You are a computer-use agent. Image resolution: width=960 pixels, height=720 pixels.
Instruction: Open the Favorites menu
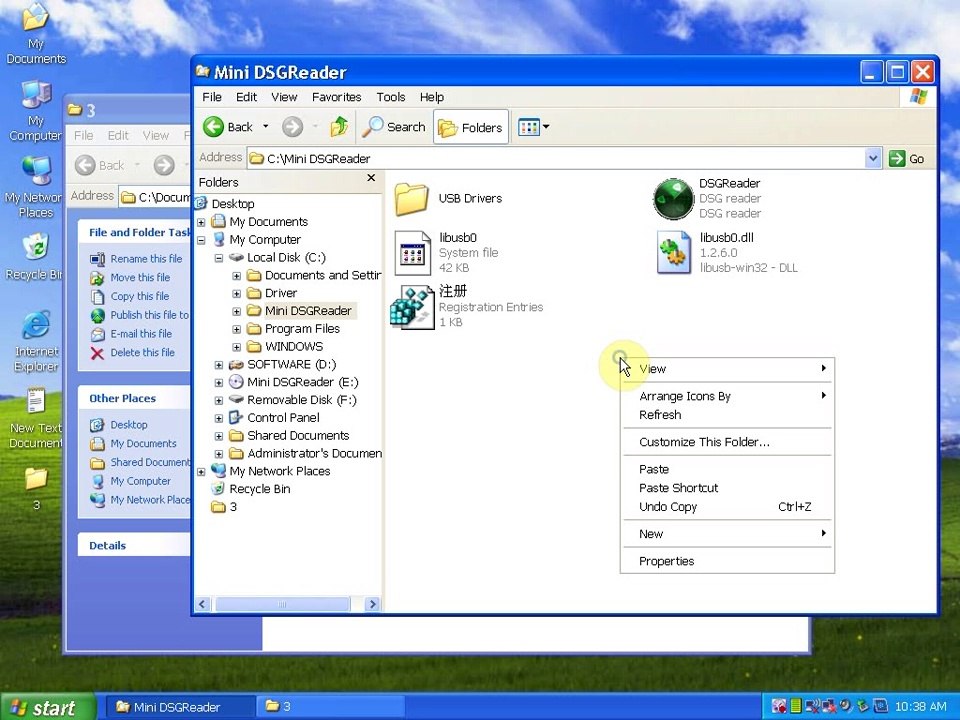tap(337, 97)
